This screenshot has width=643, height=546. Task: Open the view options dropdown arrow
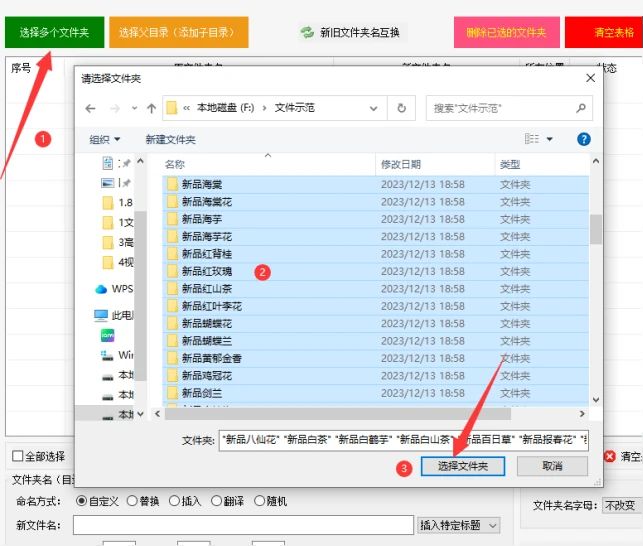click(550, 139)
